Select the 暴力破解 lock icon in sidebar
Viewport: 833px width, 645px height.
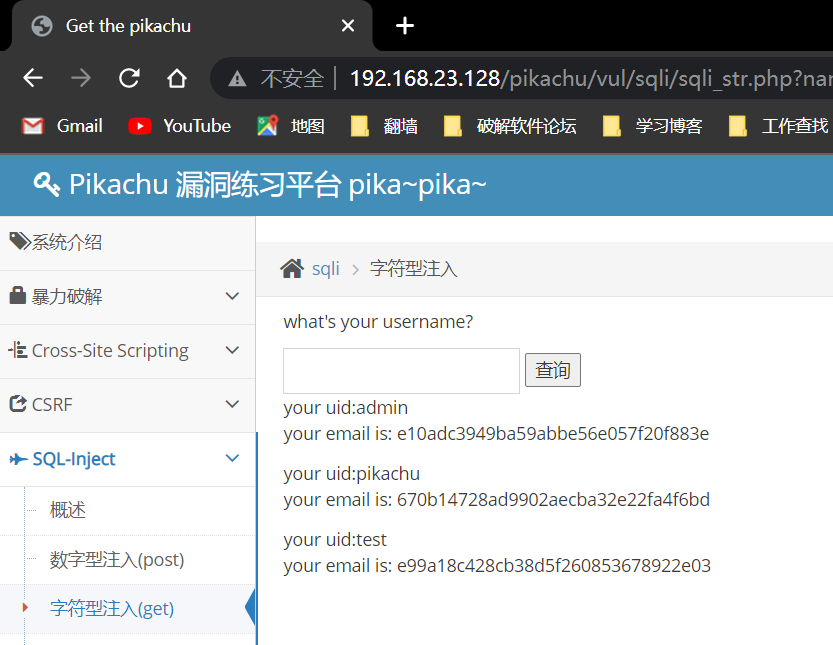pyautogui.click(x=18, y=297)
